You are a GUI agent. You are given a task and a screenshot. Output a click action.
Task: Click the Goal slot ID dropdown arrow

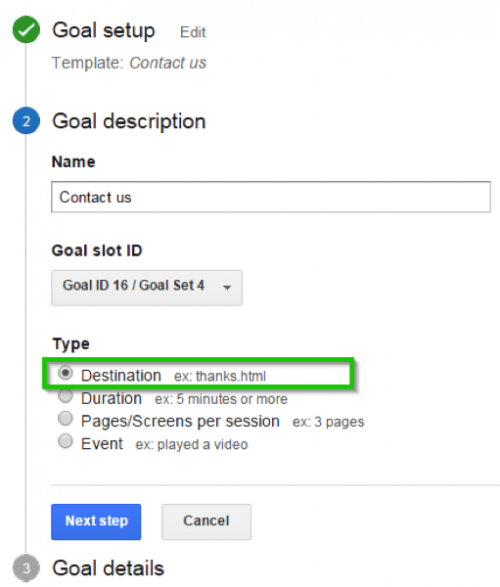coord(227,288)
